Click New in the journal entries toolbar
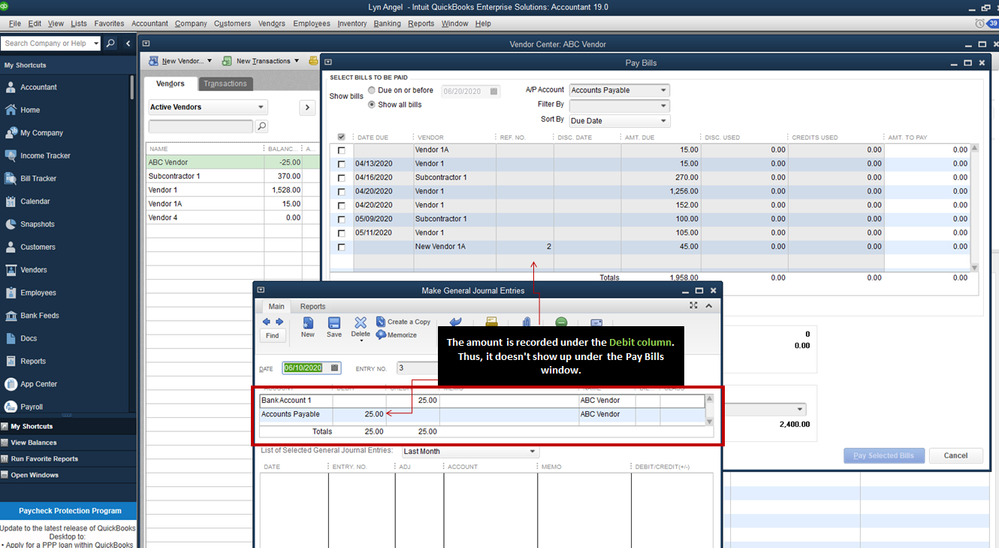The image size is (999, 548). click(308, 328)
